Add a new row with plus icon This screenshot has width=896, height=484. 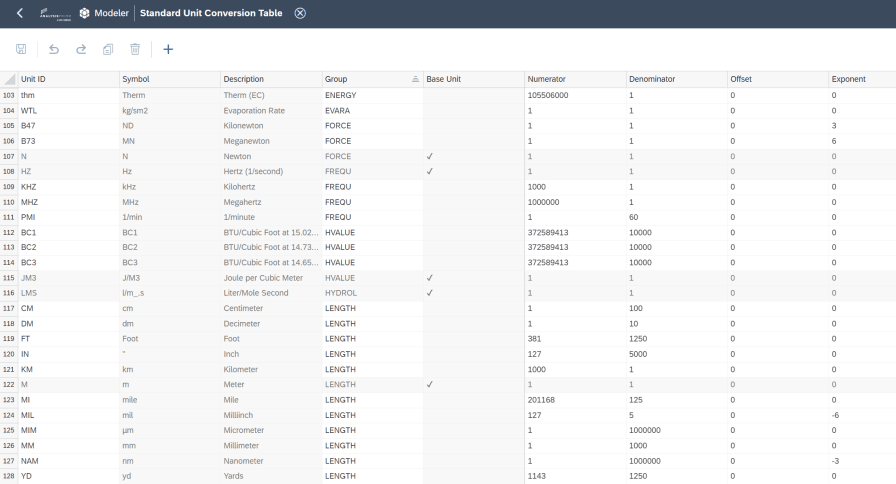[x=168, y=49]
